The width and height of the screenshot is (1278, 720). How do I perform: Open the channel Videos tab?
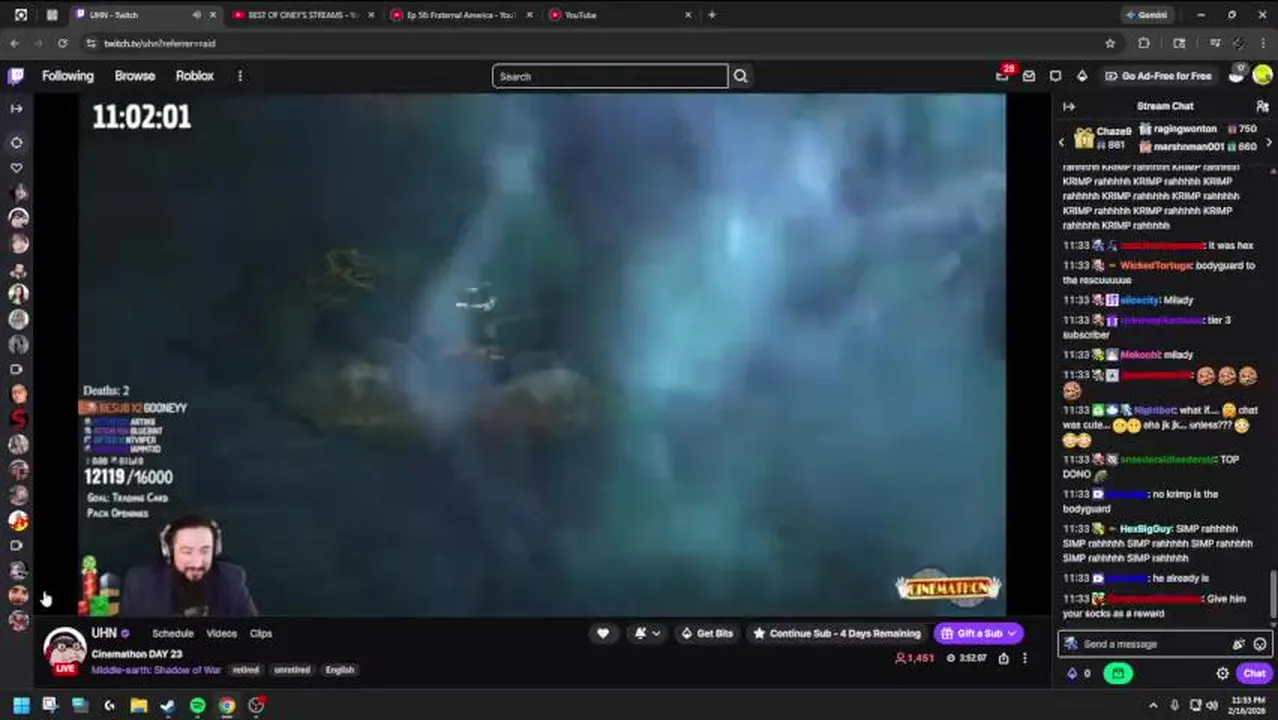(x=221, y=634)
